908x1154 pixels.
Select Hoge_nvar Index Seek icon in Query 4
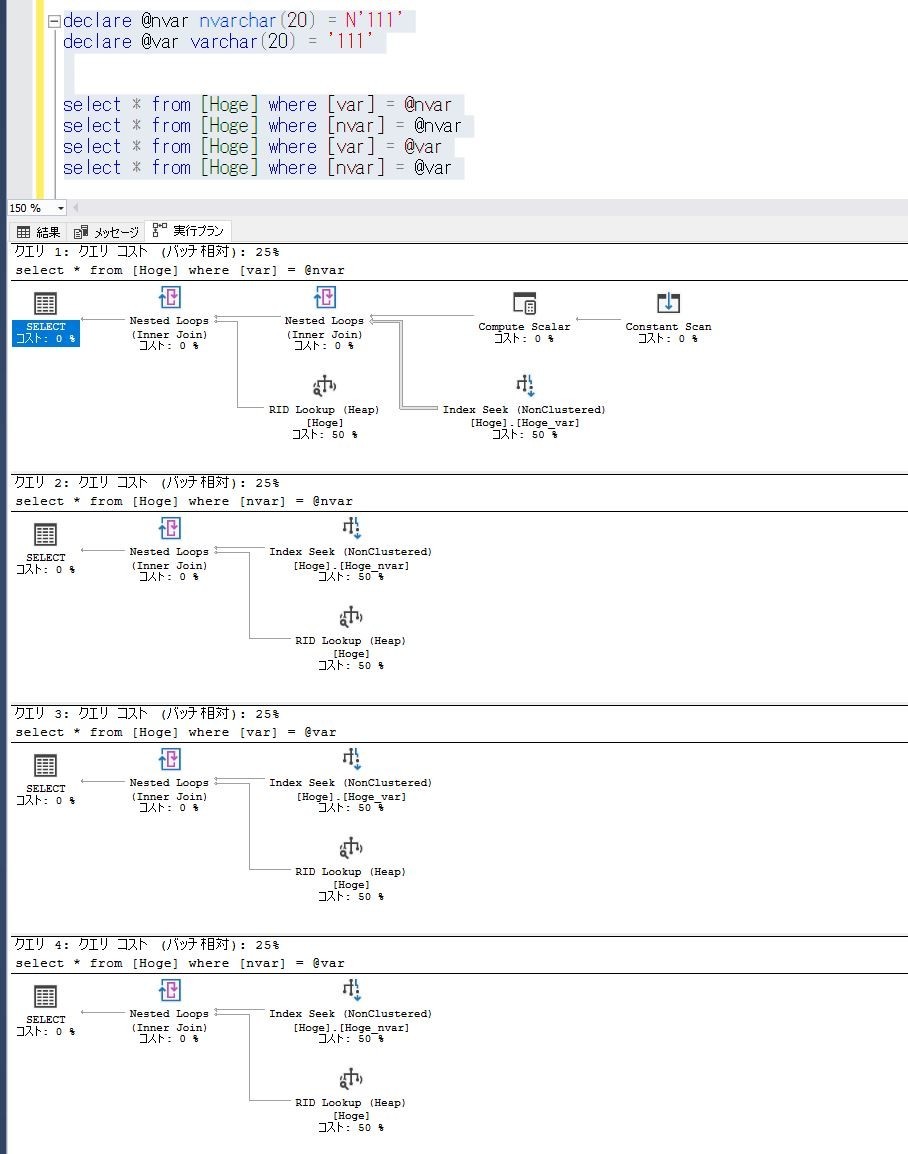pos(350,991)
